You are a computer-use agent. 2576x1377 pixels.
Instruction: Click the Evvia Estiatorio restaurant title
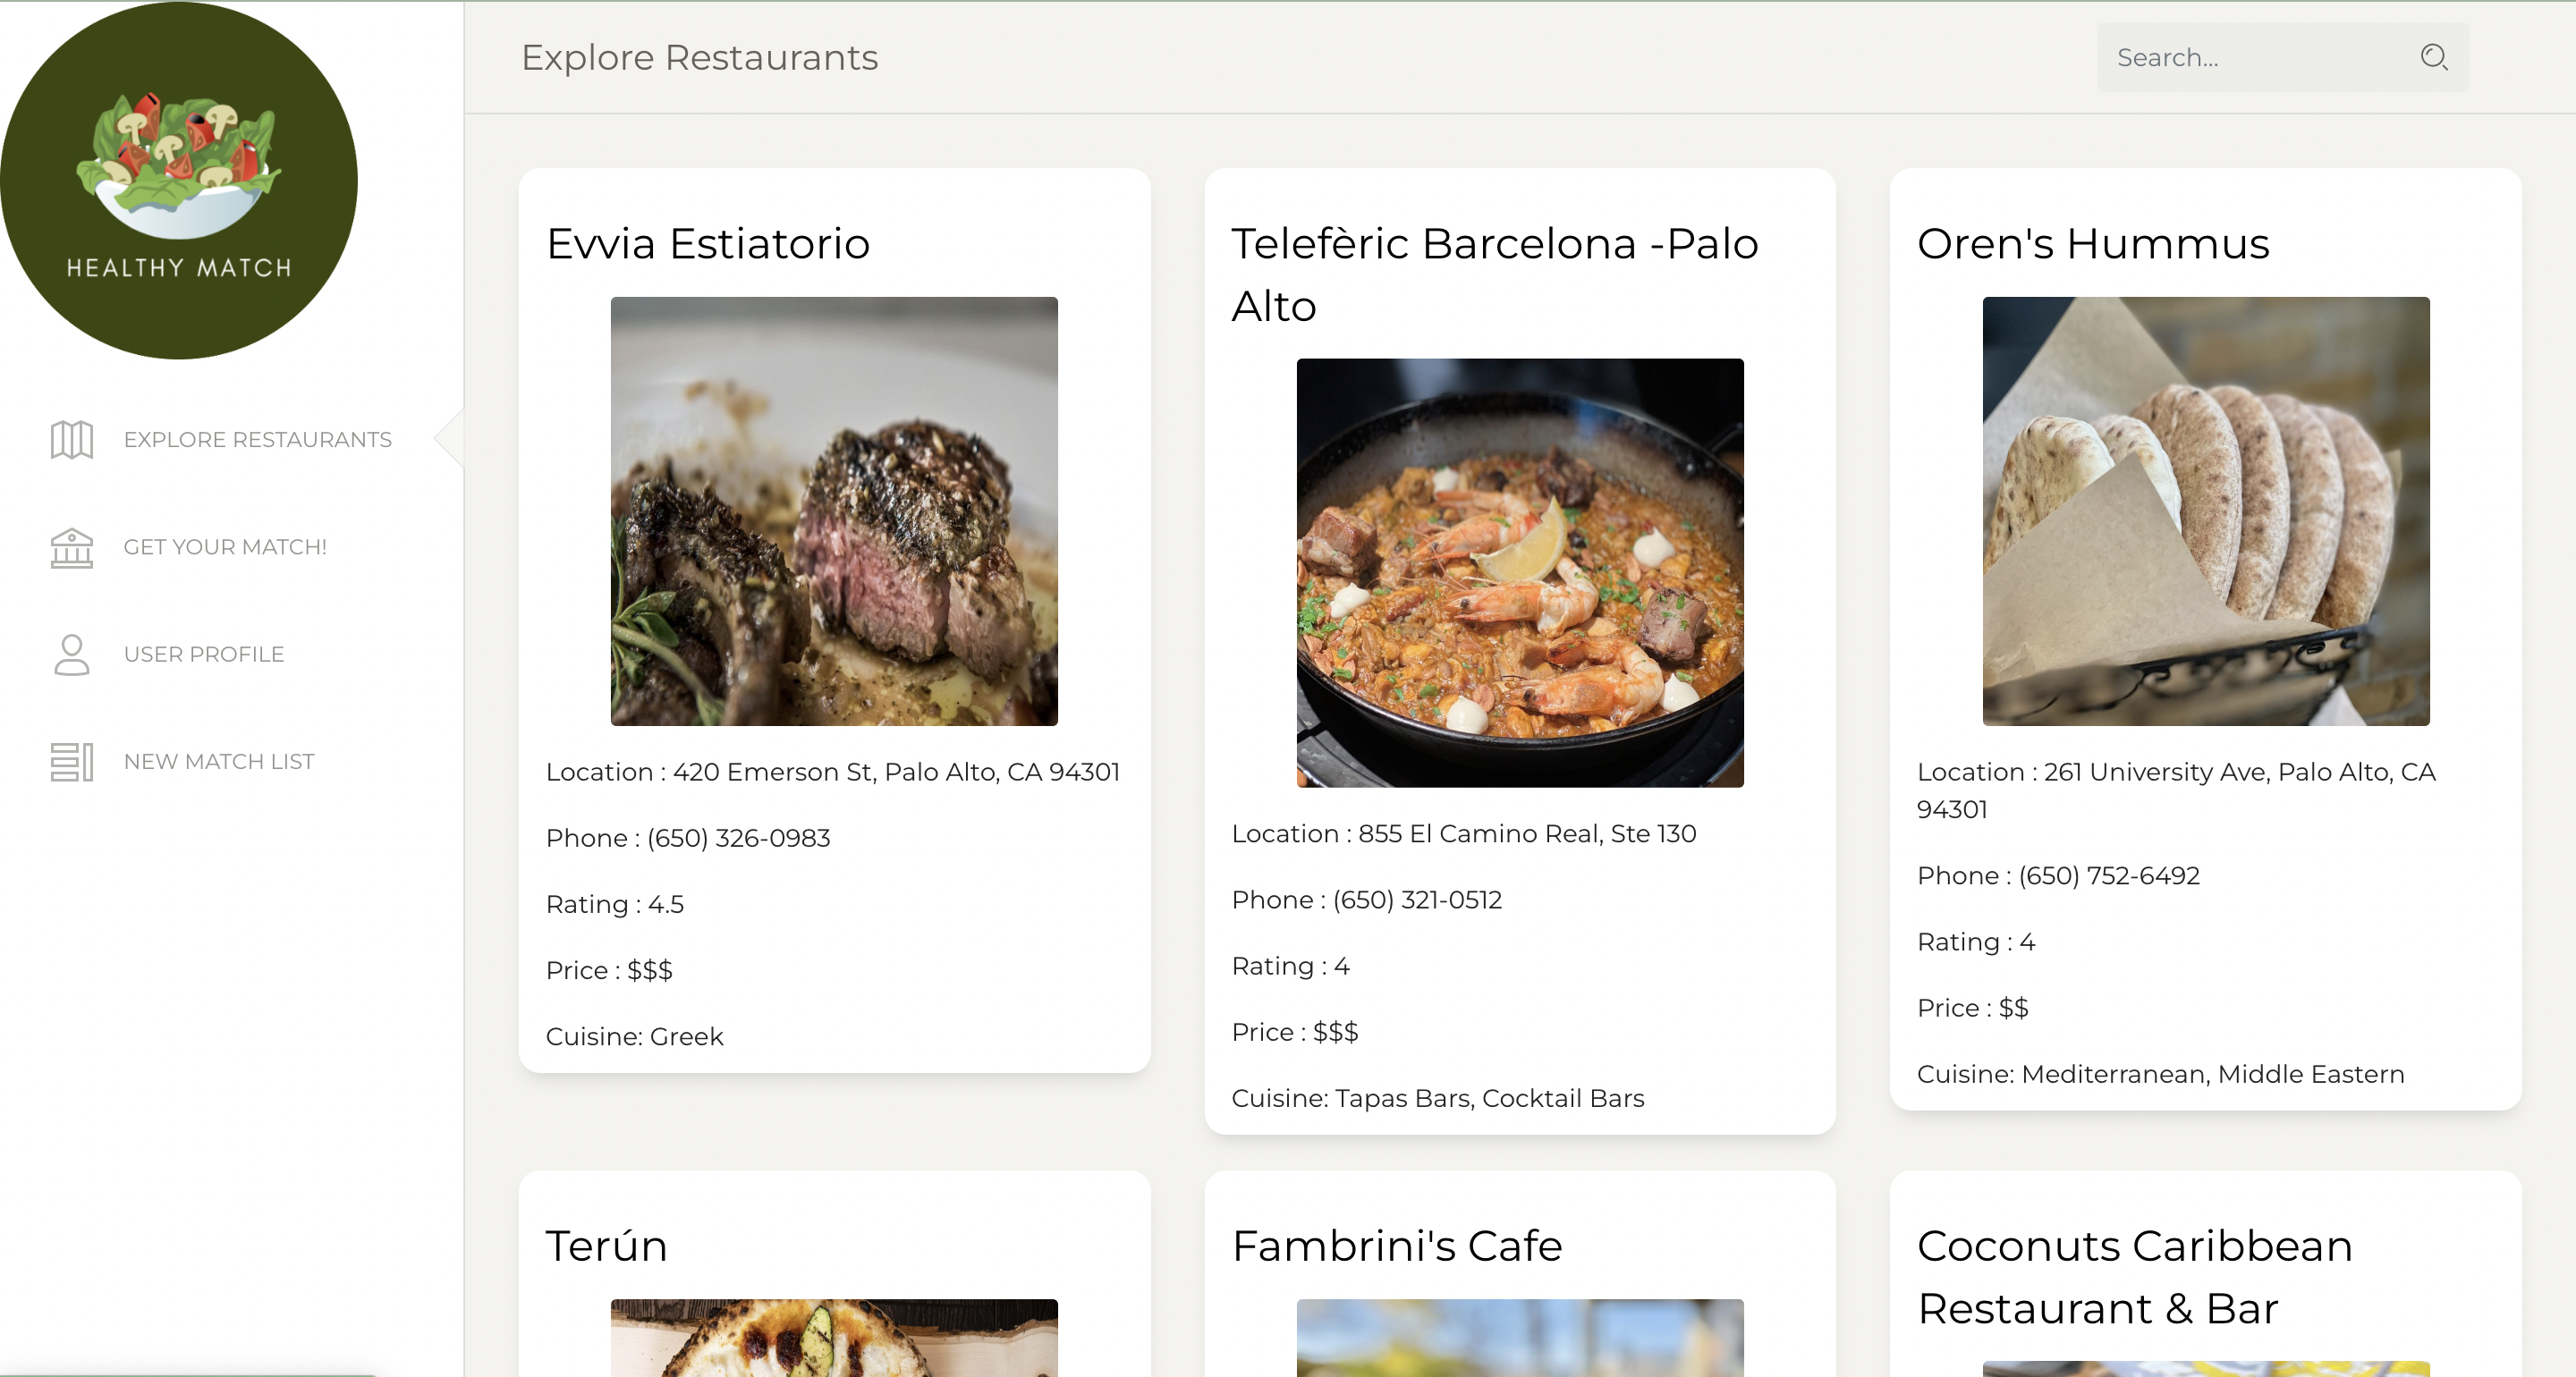(708, 244)
